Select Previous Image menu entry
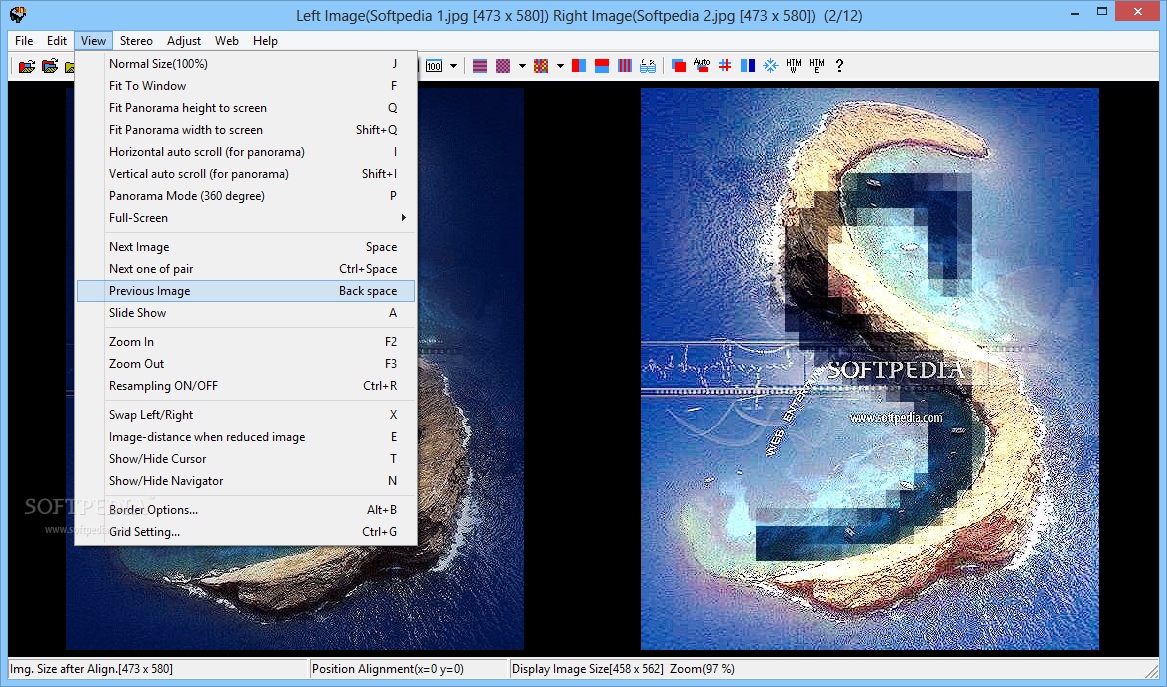Viewport: 1167px width, 687px height. (x=246, y=291)
